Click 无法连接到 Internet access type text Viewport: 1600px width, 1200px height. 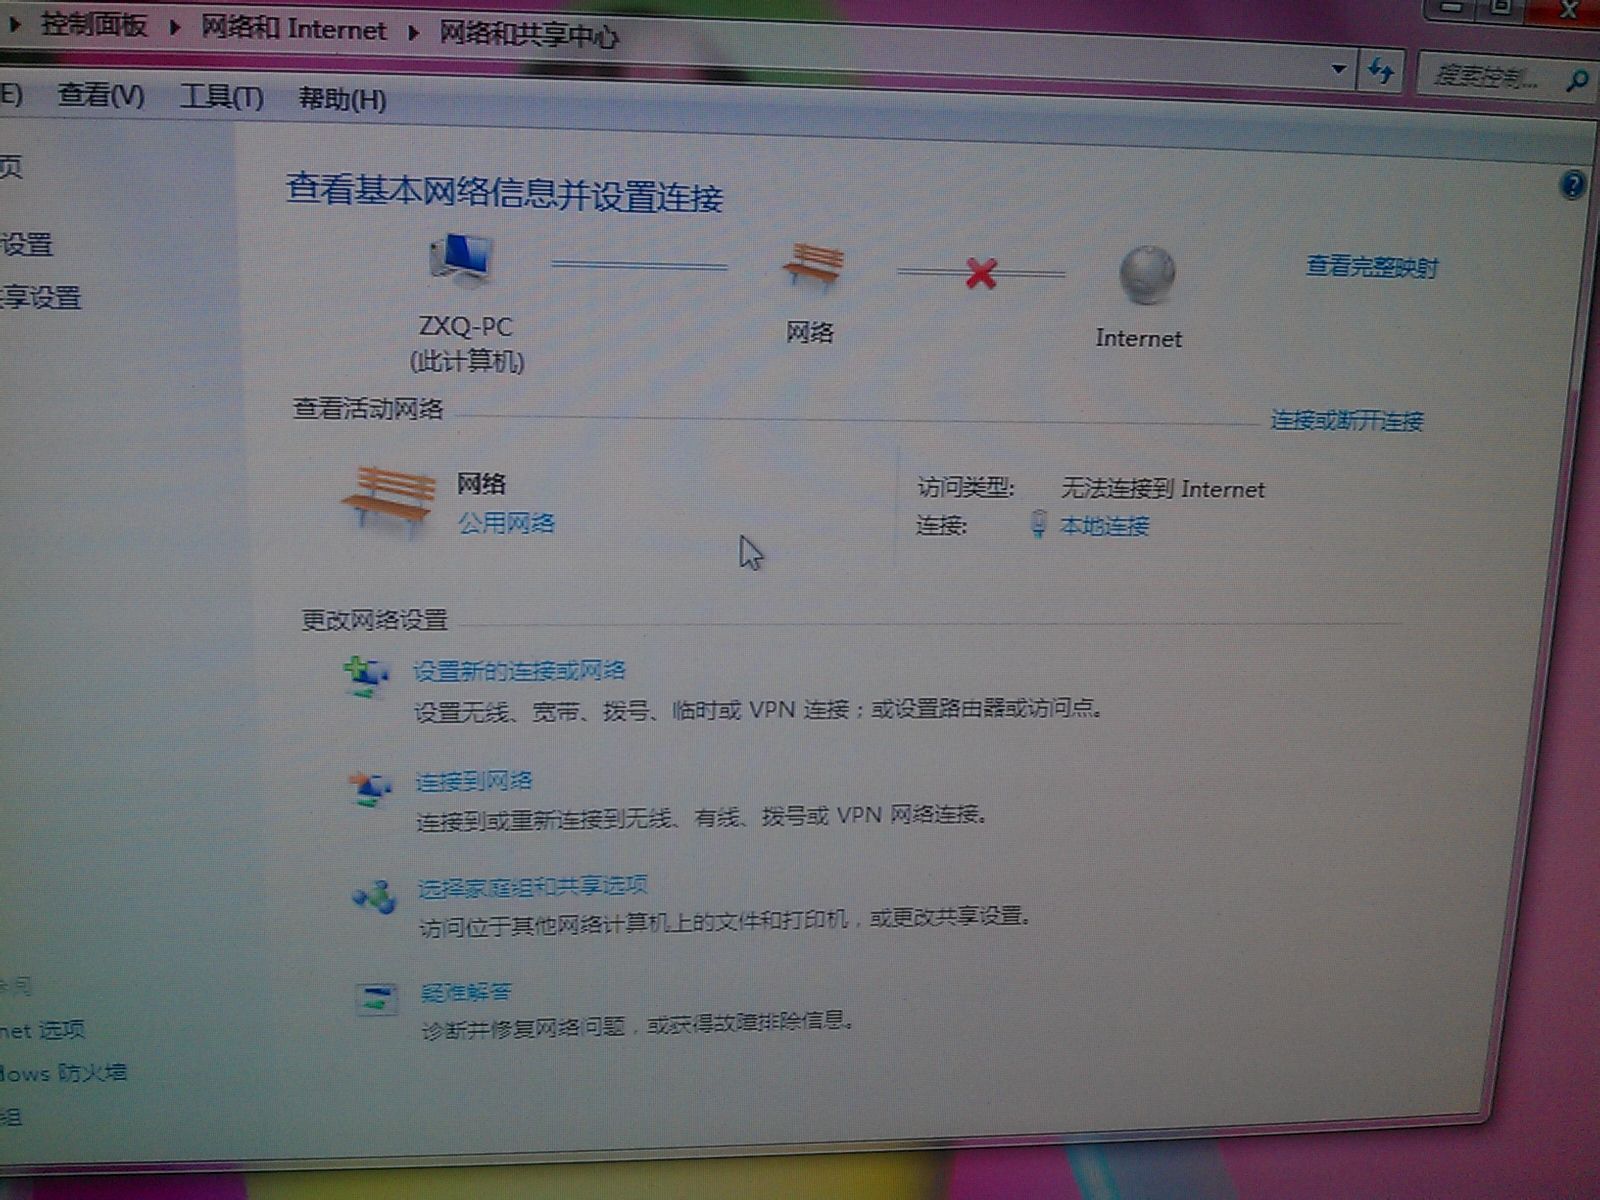point(1162,489)
